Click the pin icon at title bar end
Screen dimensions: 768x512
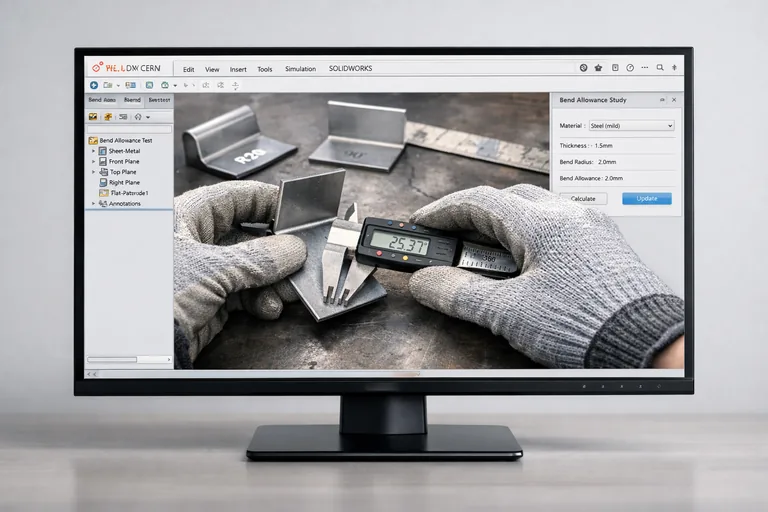[x=674, y=68]
